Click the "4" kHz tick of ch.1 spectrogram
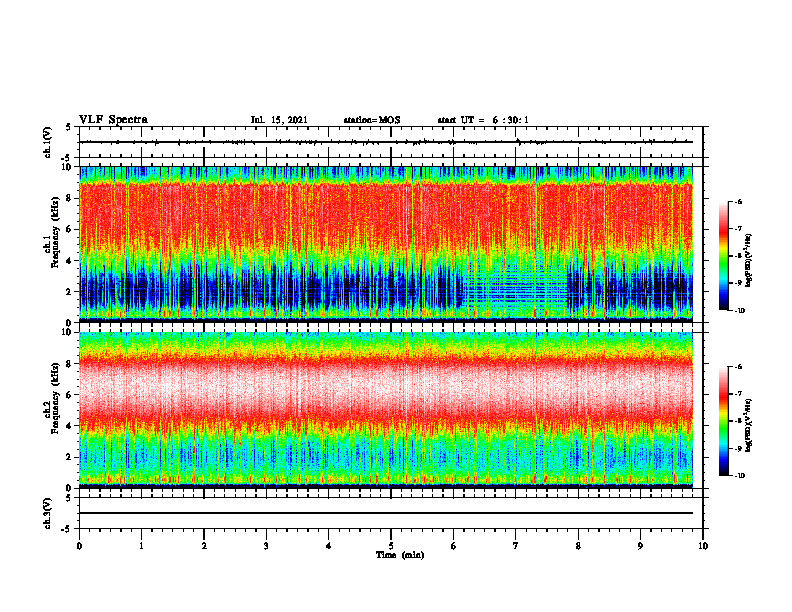Image resolution: width=792 pixels, height=612 pixels. point(70,261)
